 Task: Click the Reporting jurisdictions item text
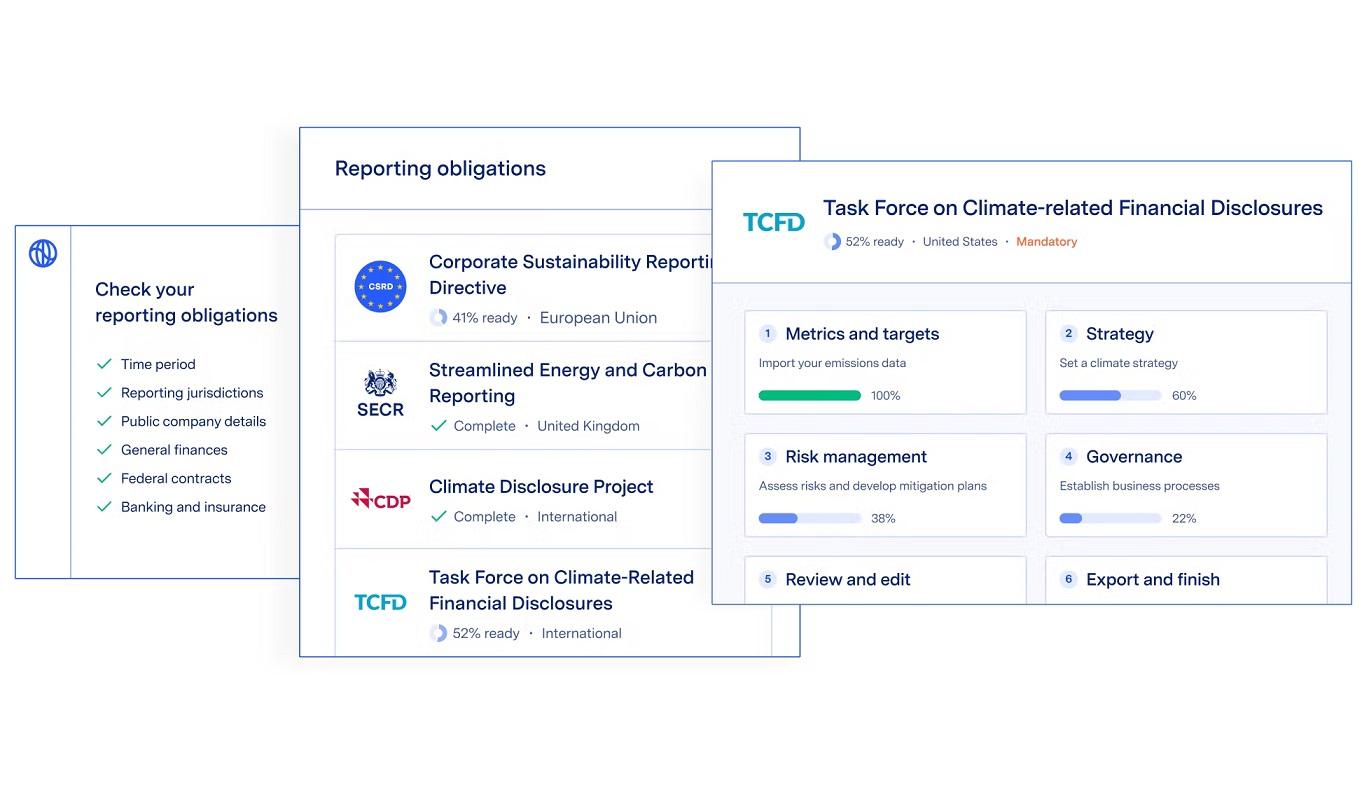tap(192, 393)
